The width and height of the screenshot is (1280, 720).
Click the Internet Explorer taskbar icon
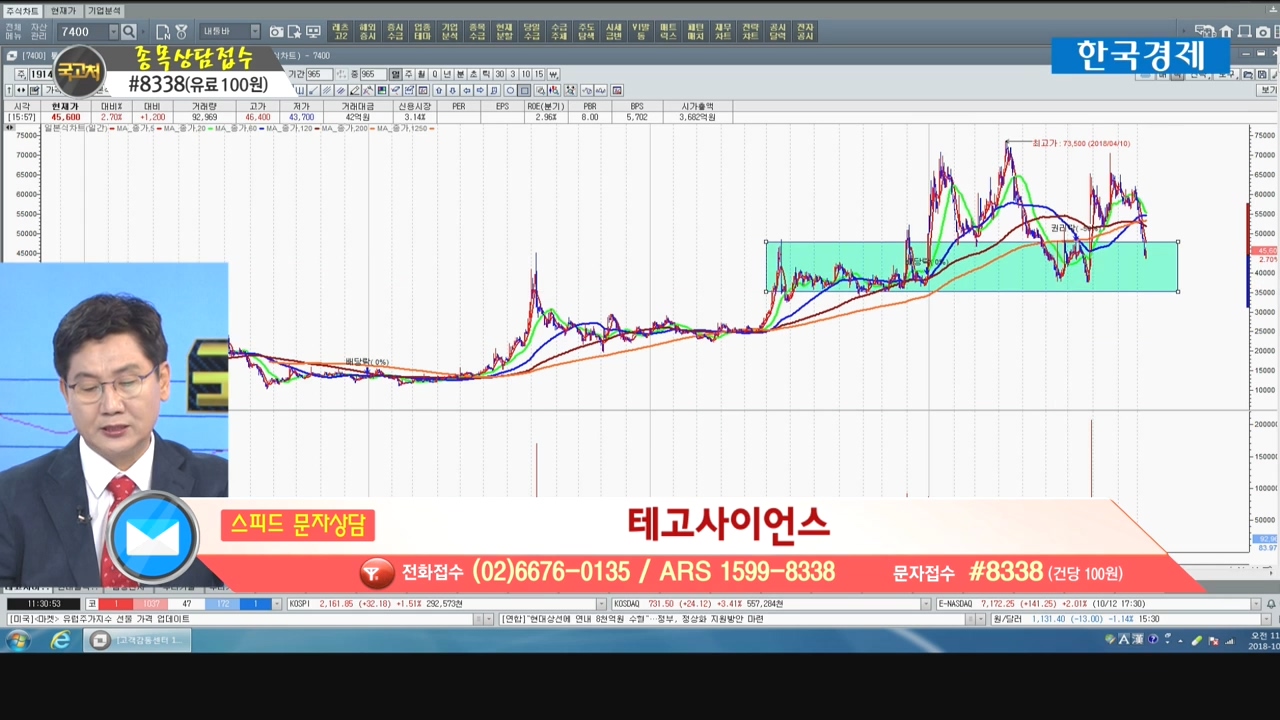(x=61, y=640)
